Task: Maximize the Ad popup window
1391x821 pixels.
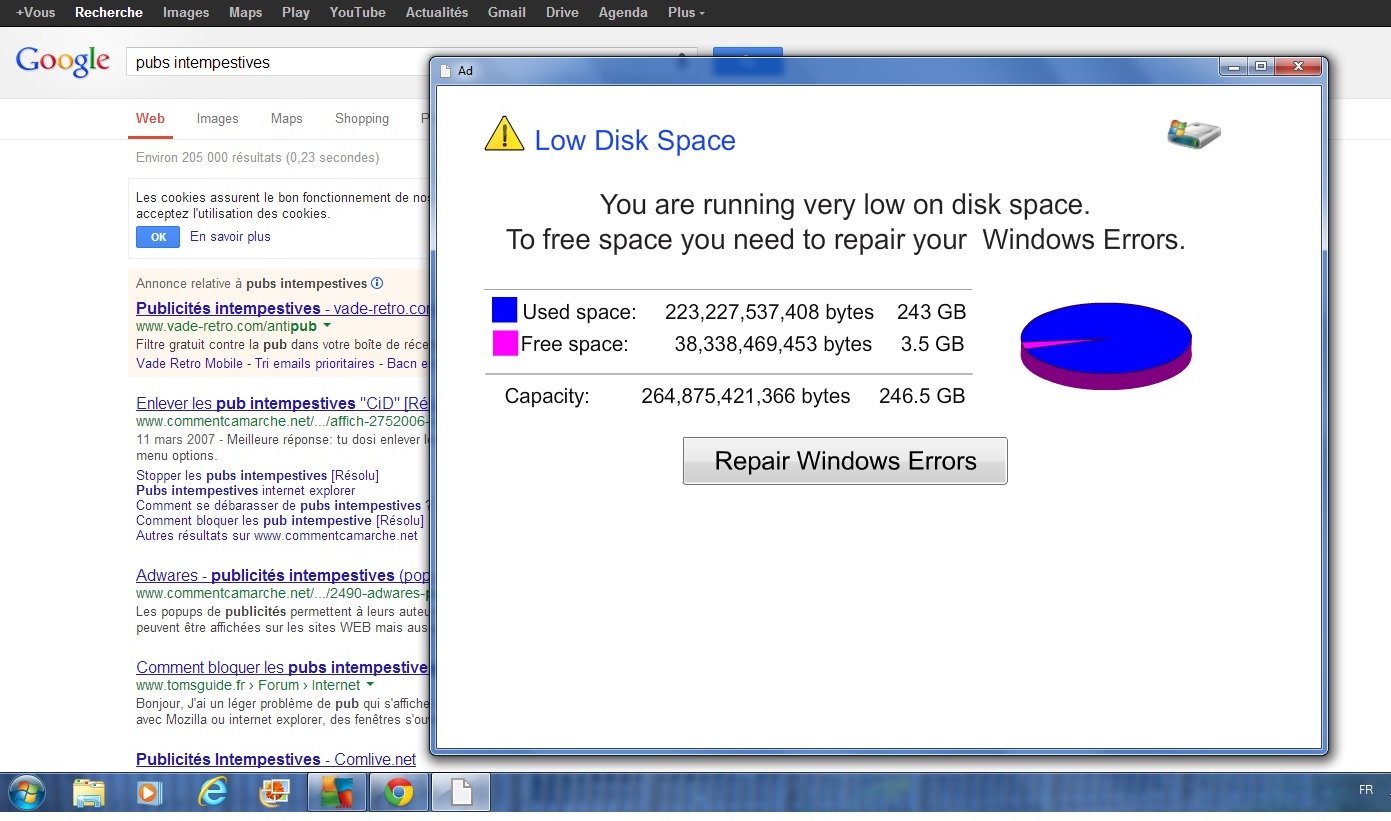Action: pyautogui.click(x=1261, y=67)
